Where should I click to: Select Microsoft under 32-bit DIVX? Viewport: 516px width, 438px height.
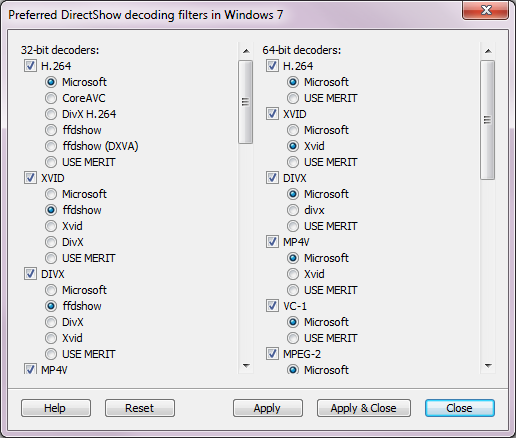51,290
